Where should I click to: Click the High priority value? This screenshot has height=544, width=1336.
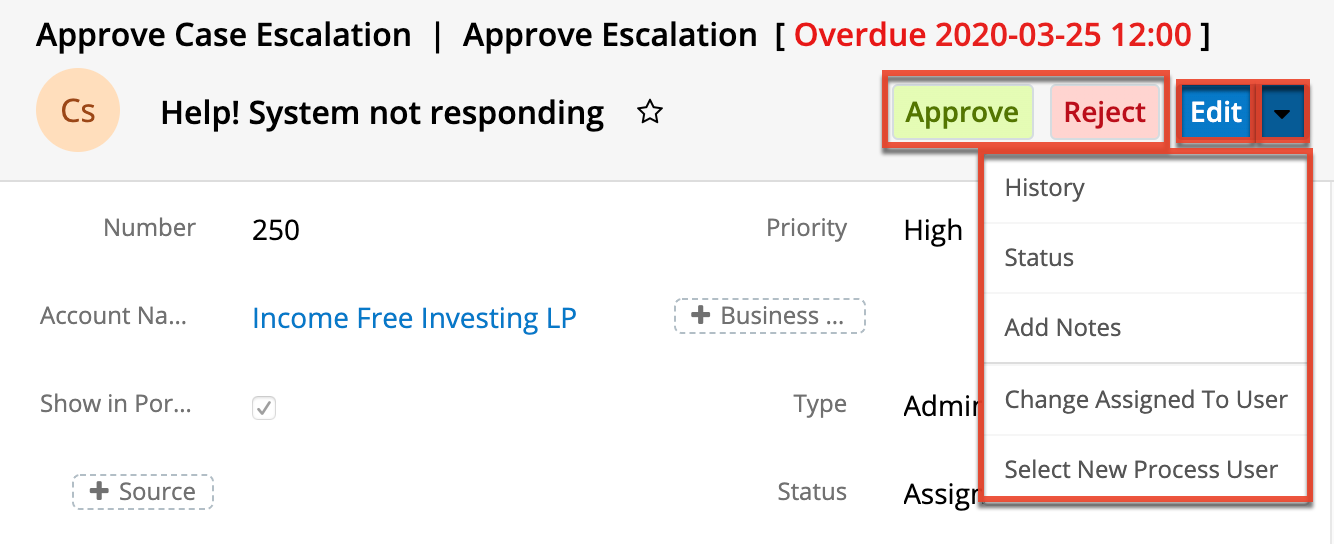[x=932, y=231]
